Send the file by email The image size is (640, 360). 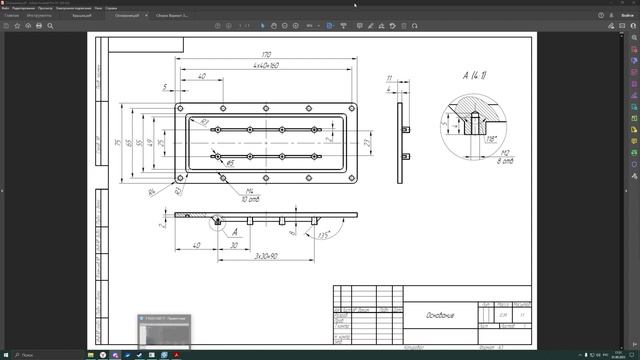tap(622, 26)
